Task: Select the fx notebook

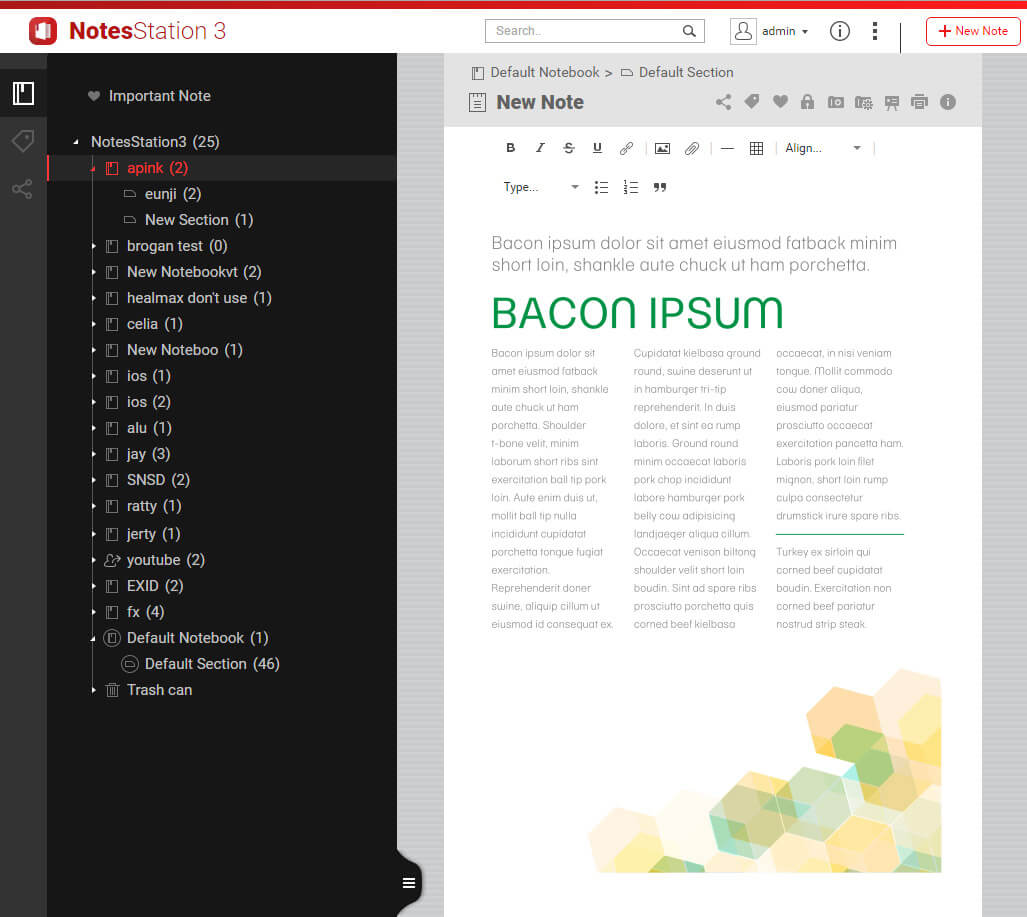Action: (x=145, y=612)
